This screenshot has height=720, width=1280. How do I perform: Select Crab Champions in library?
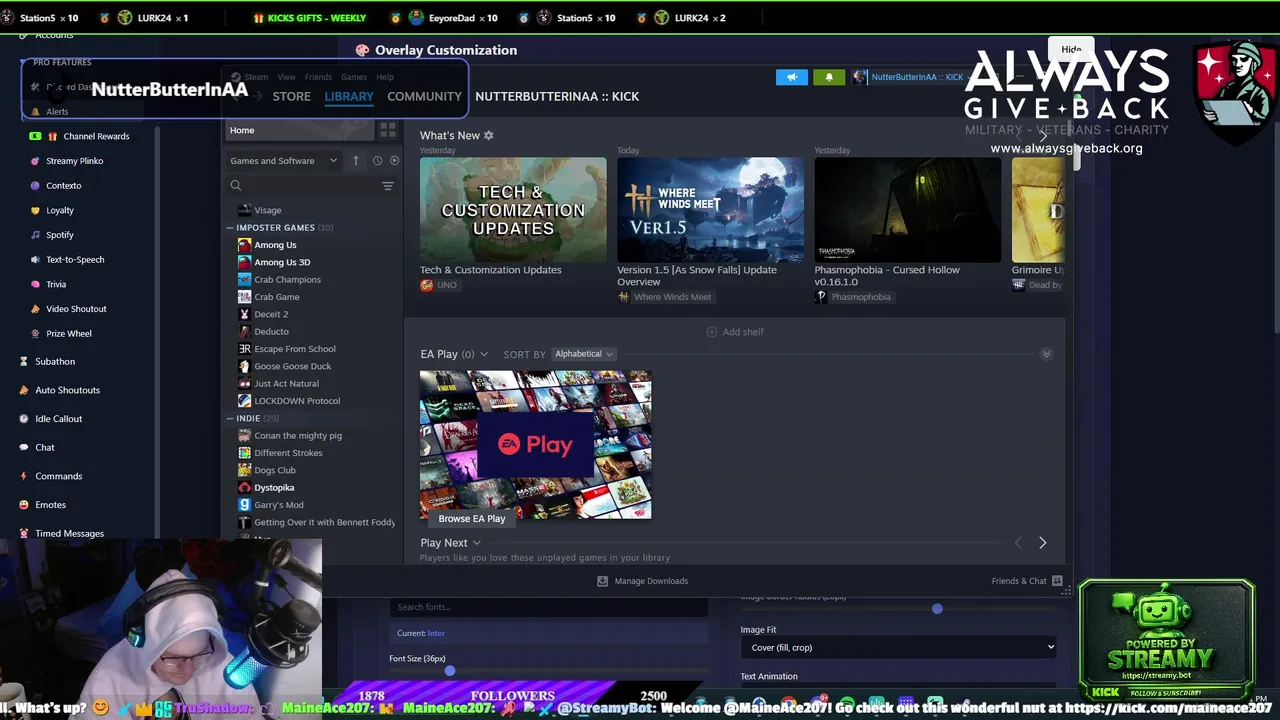tap(287, 280)
